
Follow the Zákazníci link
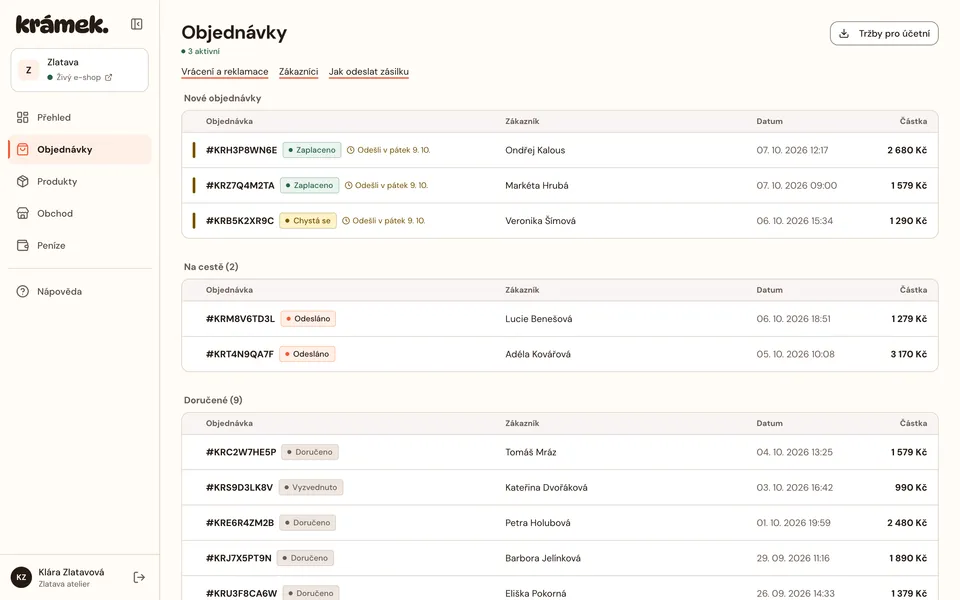(298, 72)
